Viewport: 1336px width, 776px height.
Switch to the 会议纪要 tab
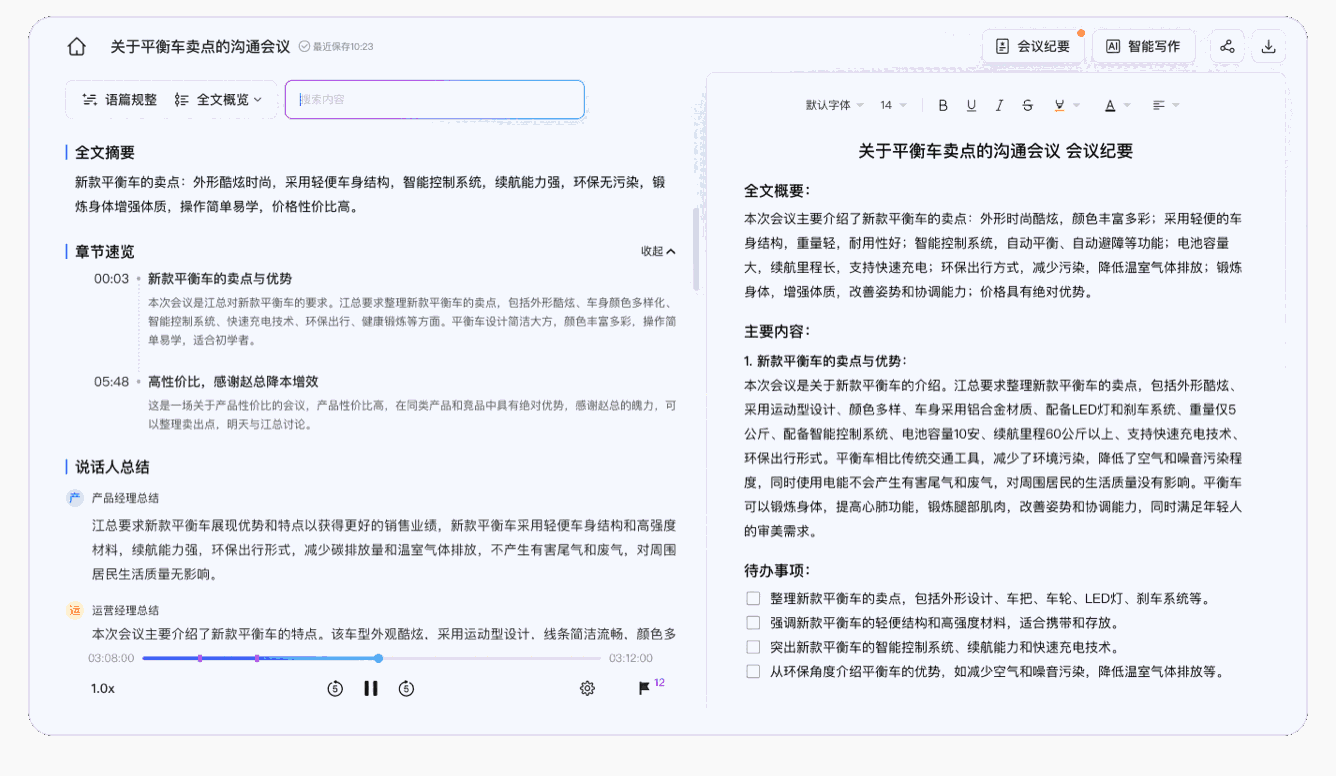point(1034,46)
